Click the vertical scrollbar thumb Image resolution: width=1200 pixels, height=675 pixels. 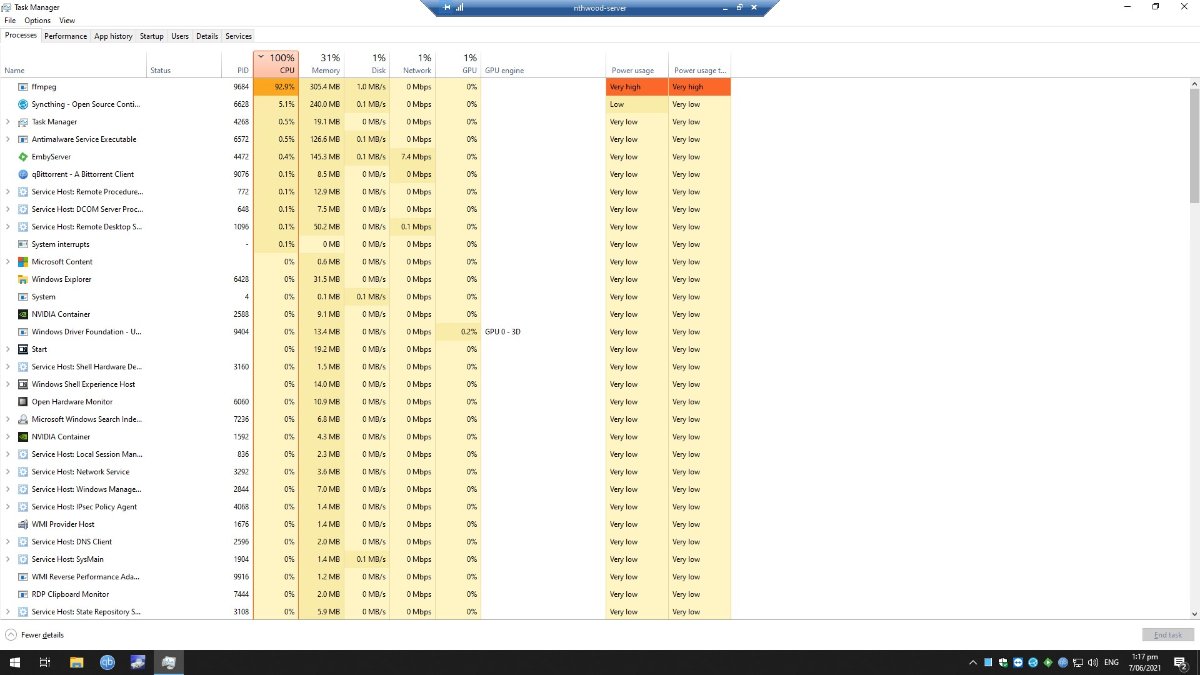[1194, 144]
